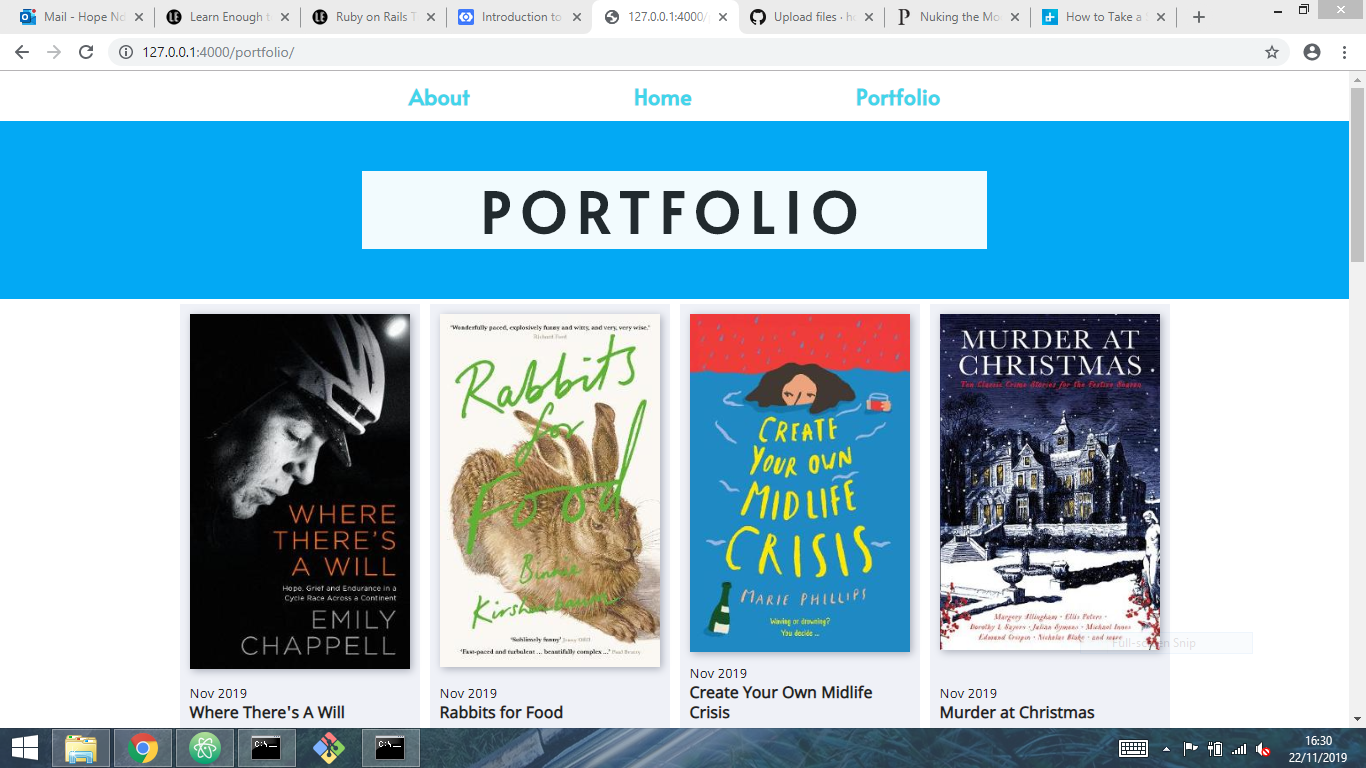Close the active 127.0.0.1:4000 tab

[723, 17]
